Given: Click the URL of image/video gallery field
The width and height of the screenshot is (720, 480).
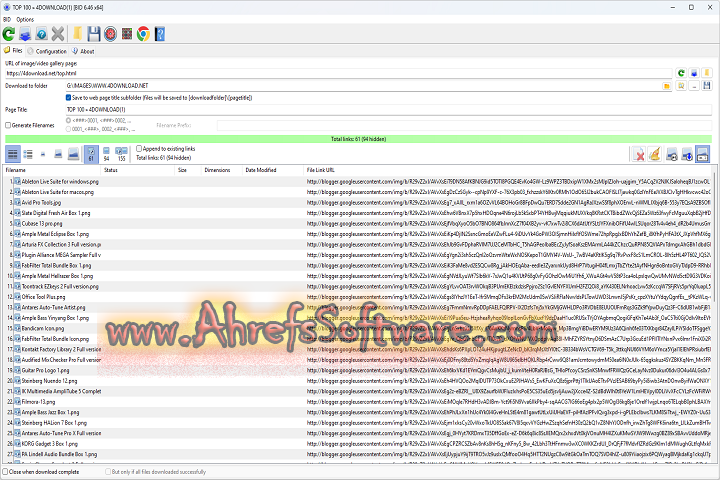Looking at the screenshot, I should coord(330,73).
